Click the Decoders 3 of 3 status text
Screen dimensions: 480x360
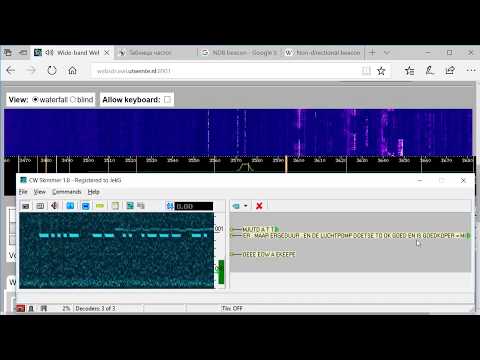[x=95, y=308]
